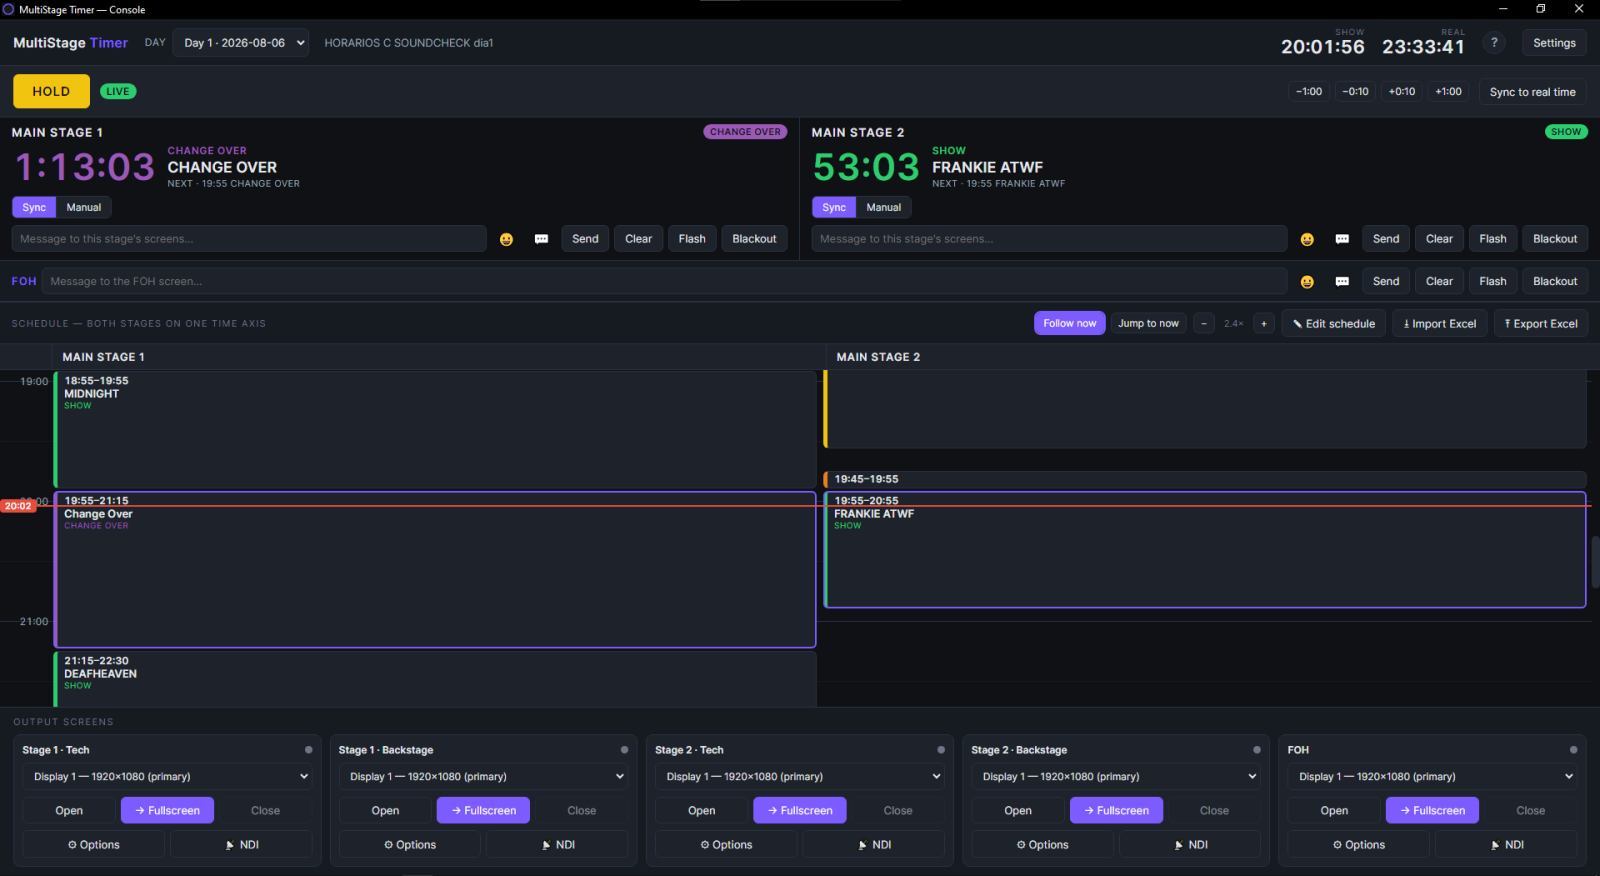Toggle Blackout on FOH screen

coord(1555,282)
